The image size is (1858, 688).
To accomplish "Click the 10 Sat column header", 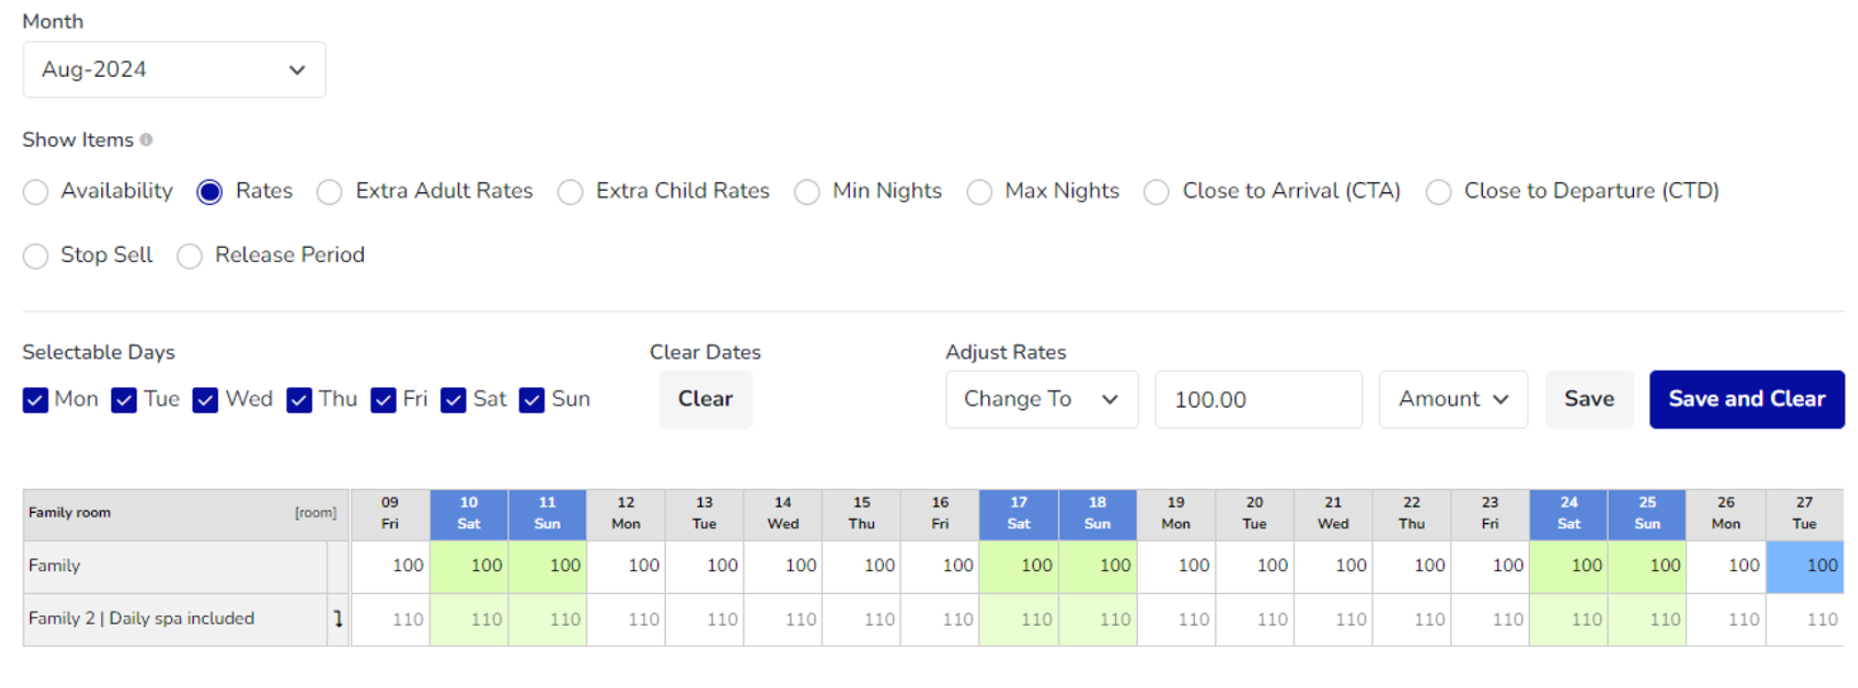I will click(x=469, y=514).
